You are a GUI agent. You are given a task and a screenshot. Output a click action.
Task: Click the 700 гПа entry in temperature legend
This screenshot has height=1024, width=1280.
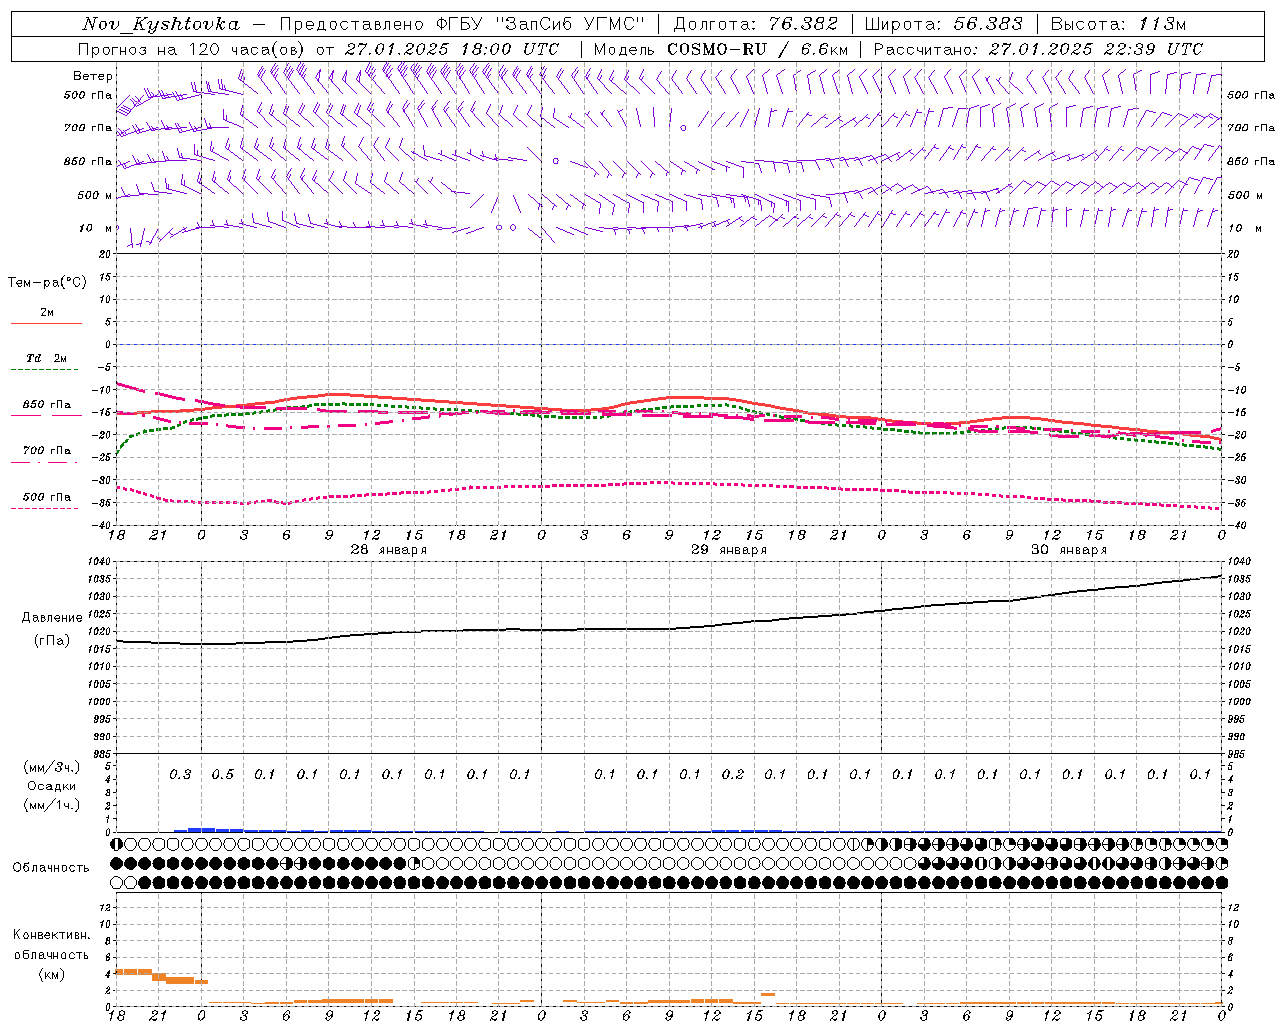click(47, 451)
